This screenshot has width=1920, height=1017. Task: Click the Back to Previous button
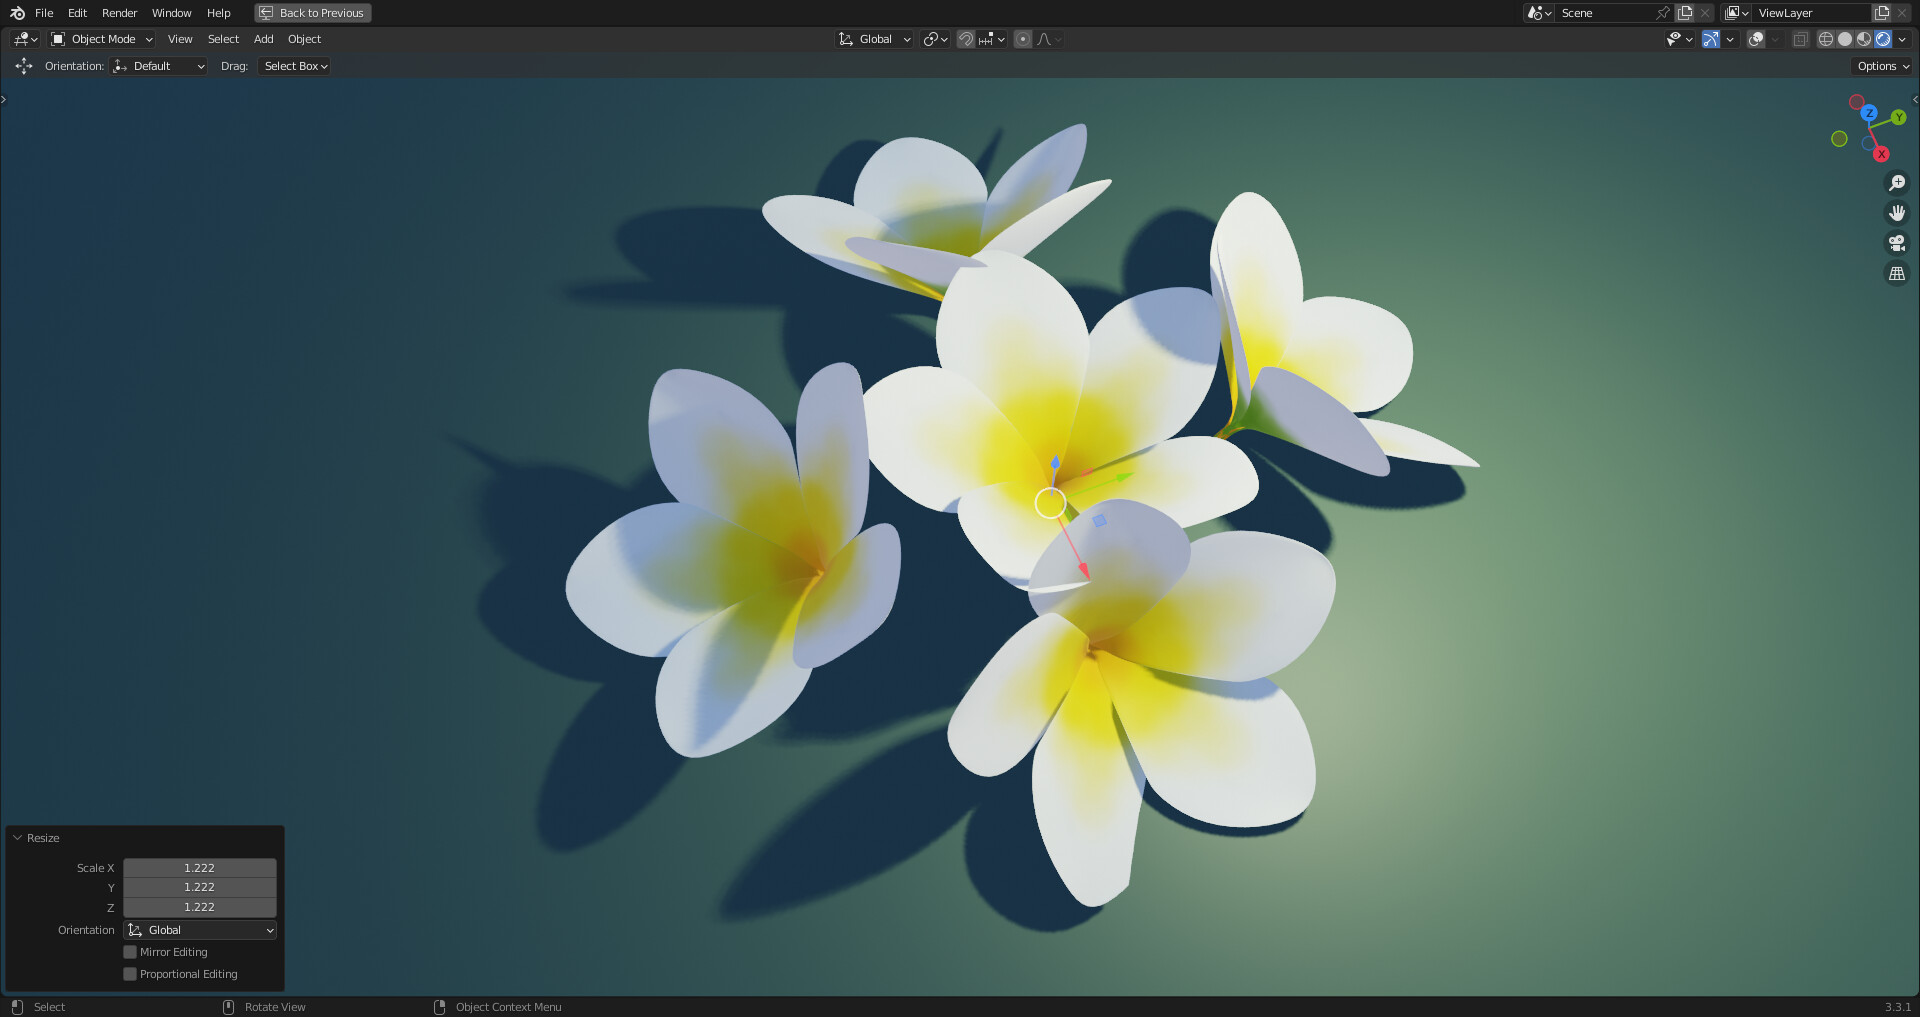[x=312, y=13]
